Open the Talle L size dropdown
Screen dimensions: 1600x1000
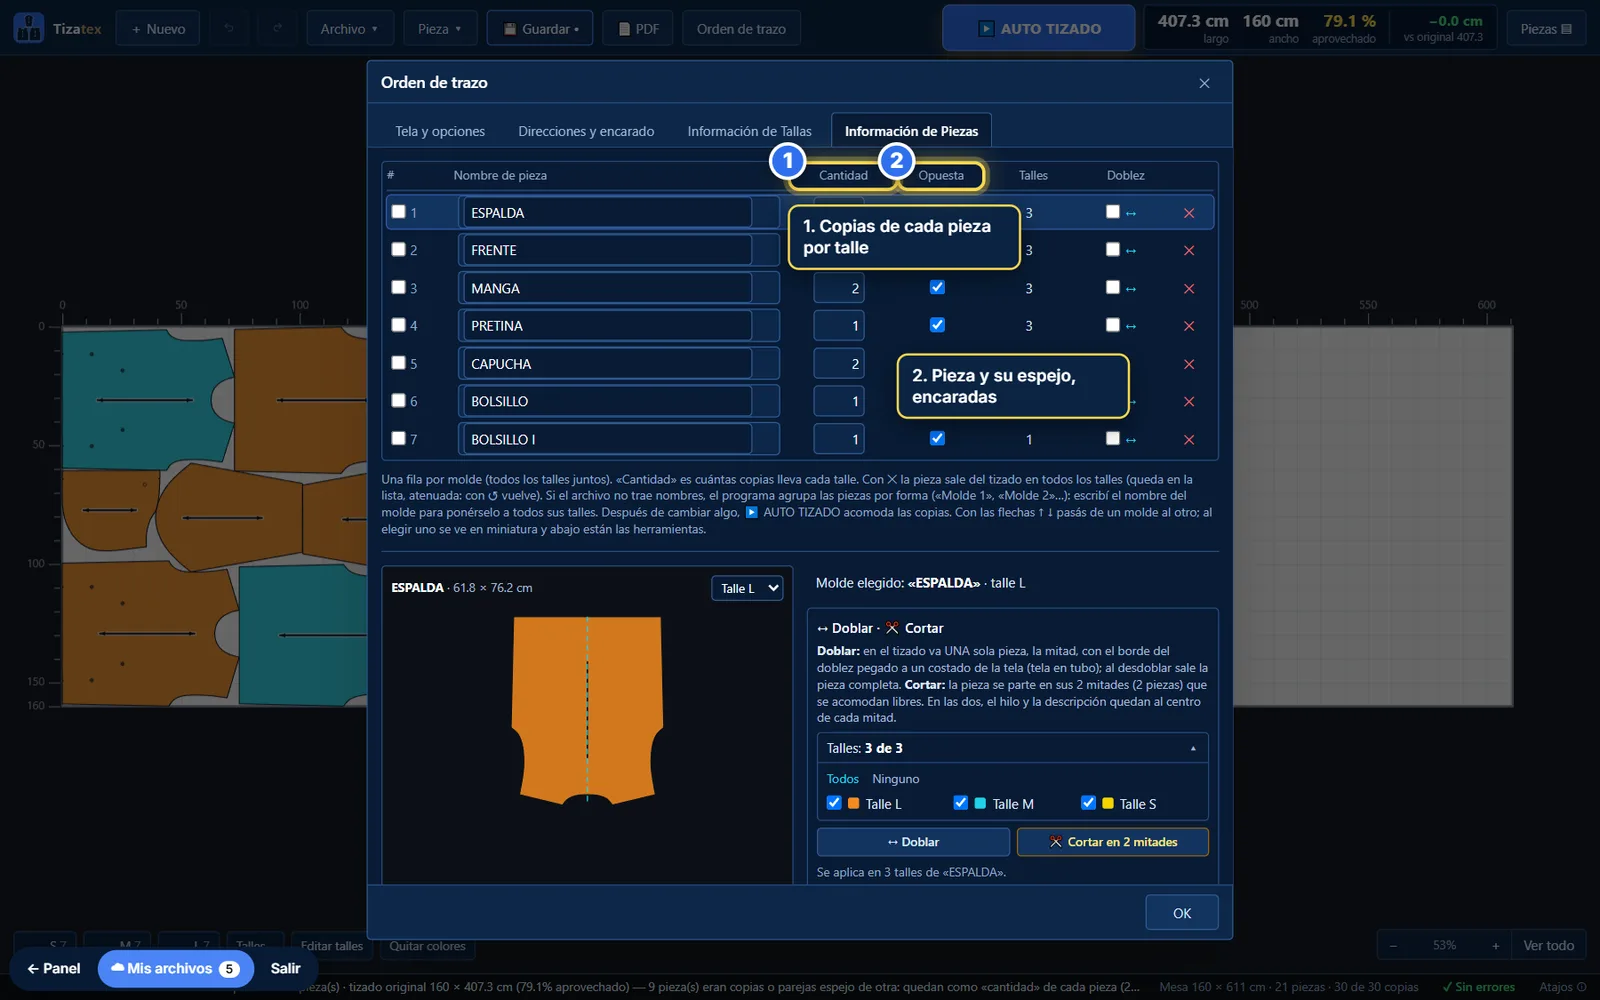click(747, 588)
